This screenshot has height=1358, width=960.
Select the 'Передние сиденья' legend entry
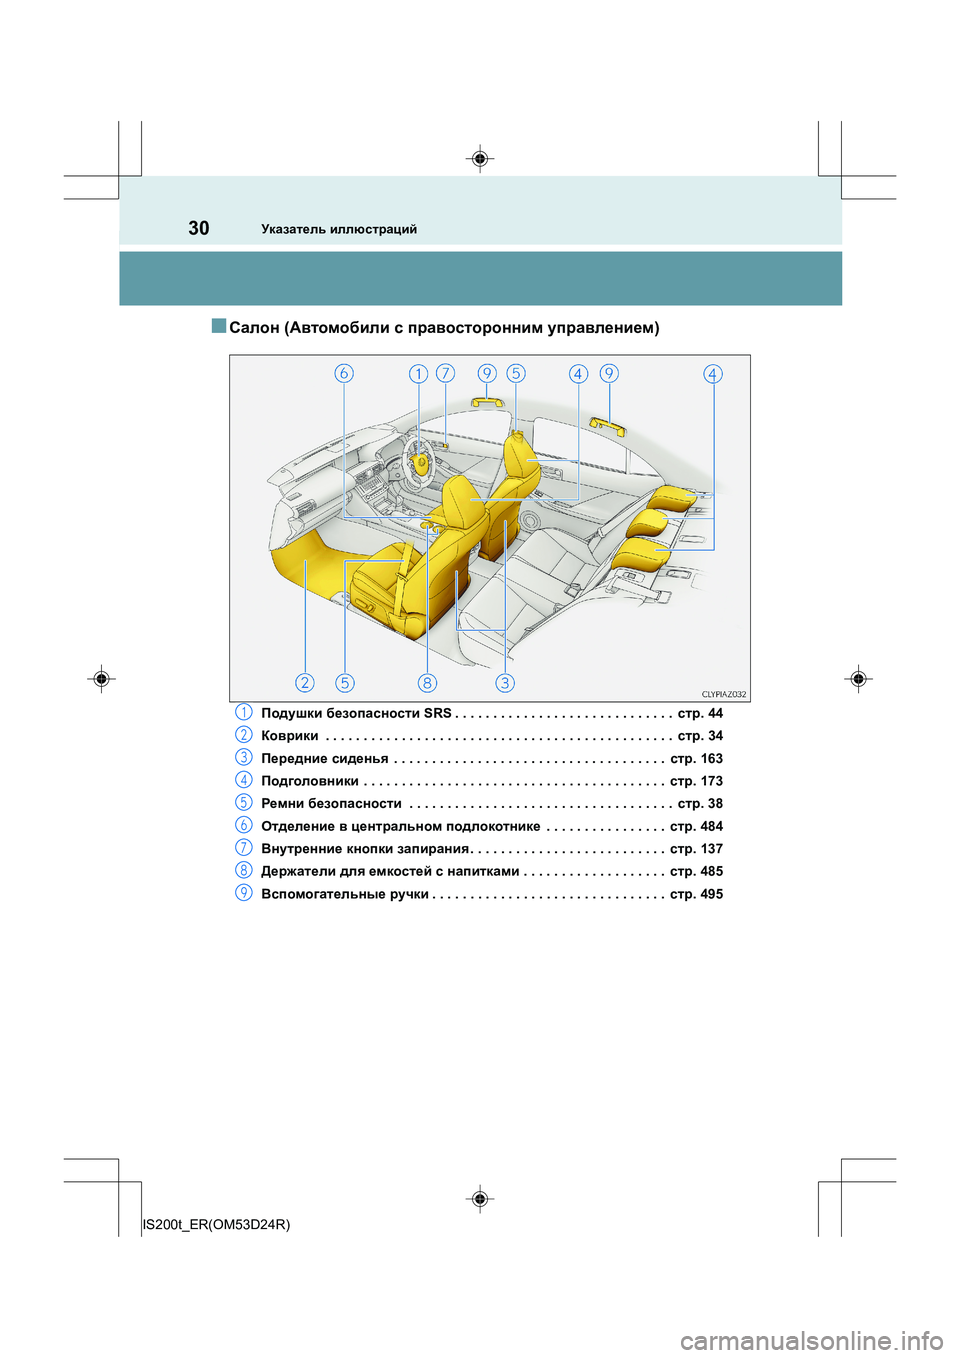coord(324,759)
